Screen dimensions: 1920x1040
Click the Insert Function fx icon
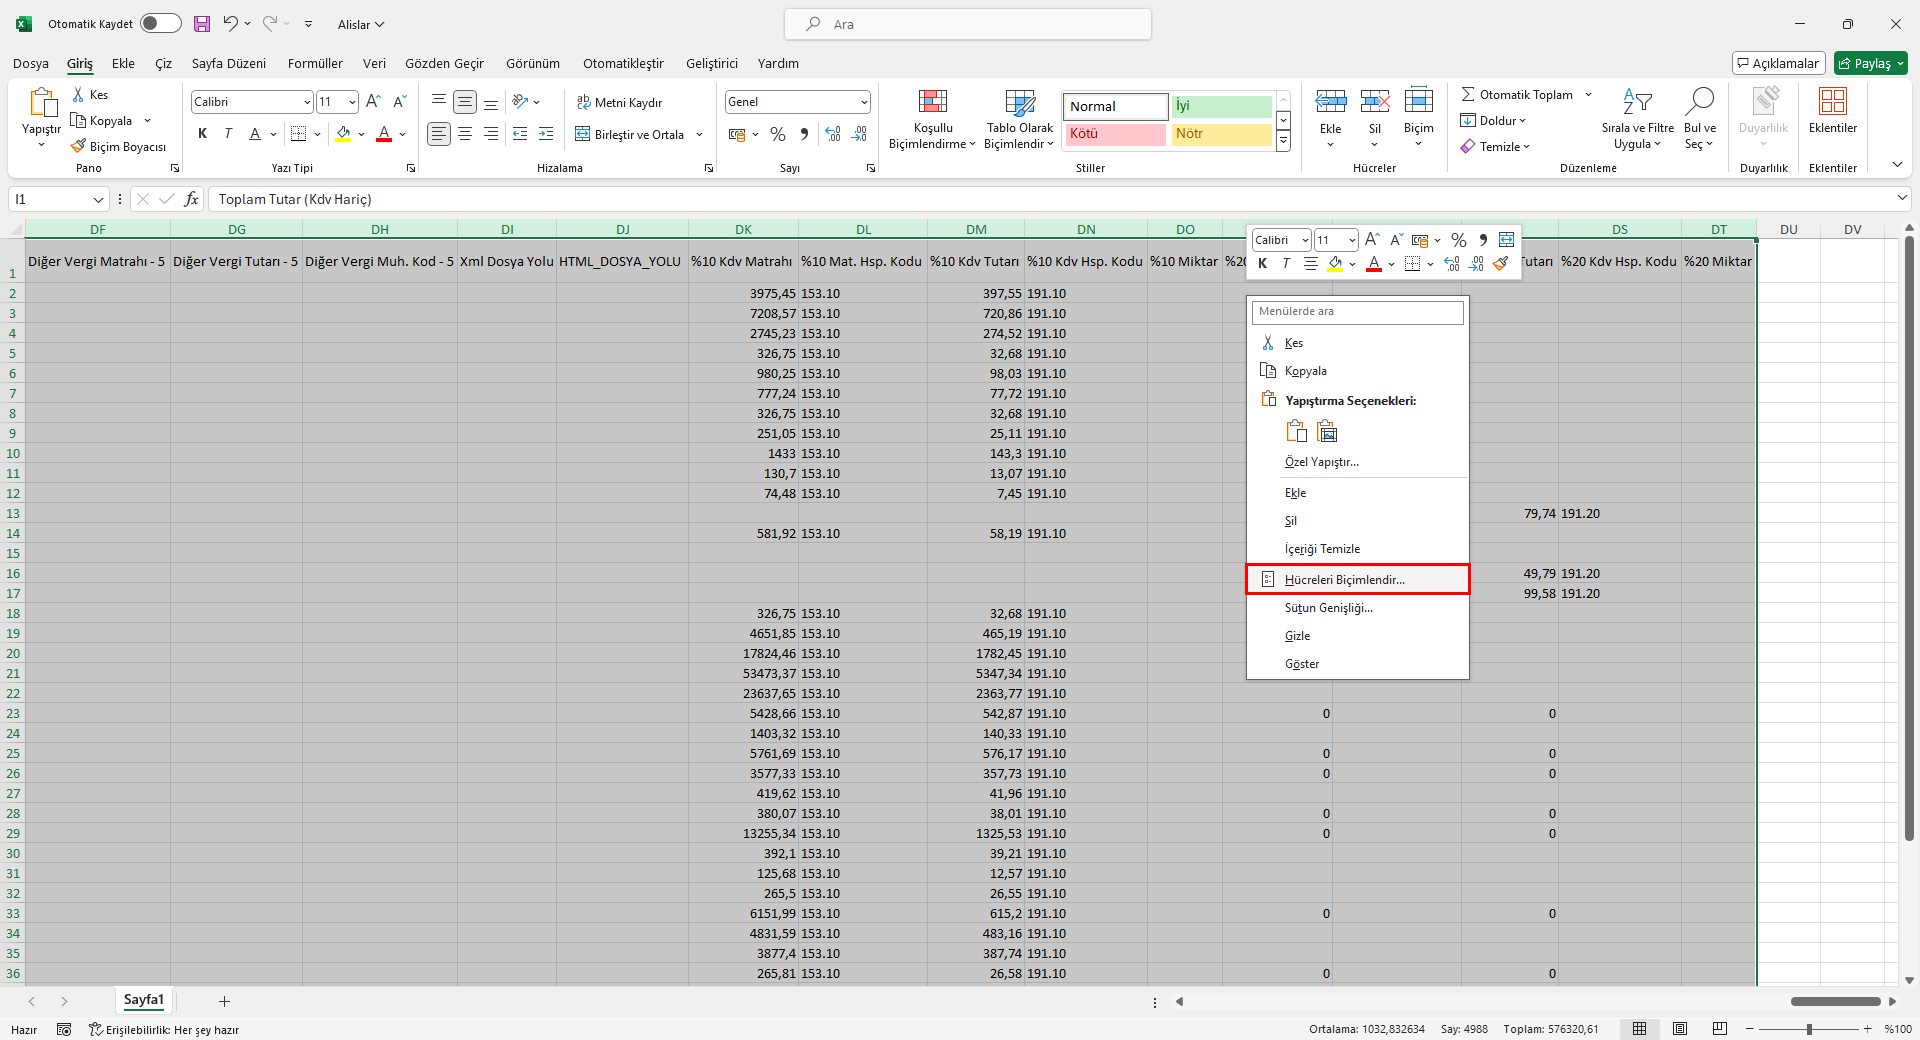point(191,199)
